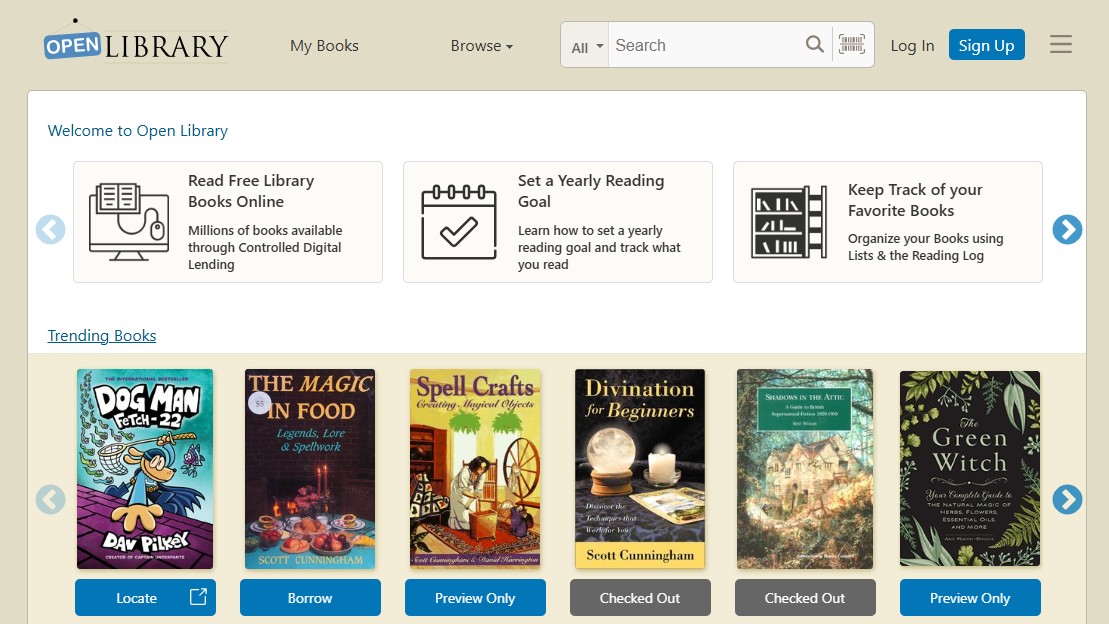Open the hamburger menu icon
The width and height of the screenshot is (1109, 624).
coord(1061,44)
